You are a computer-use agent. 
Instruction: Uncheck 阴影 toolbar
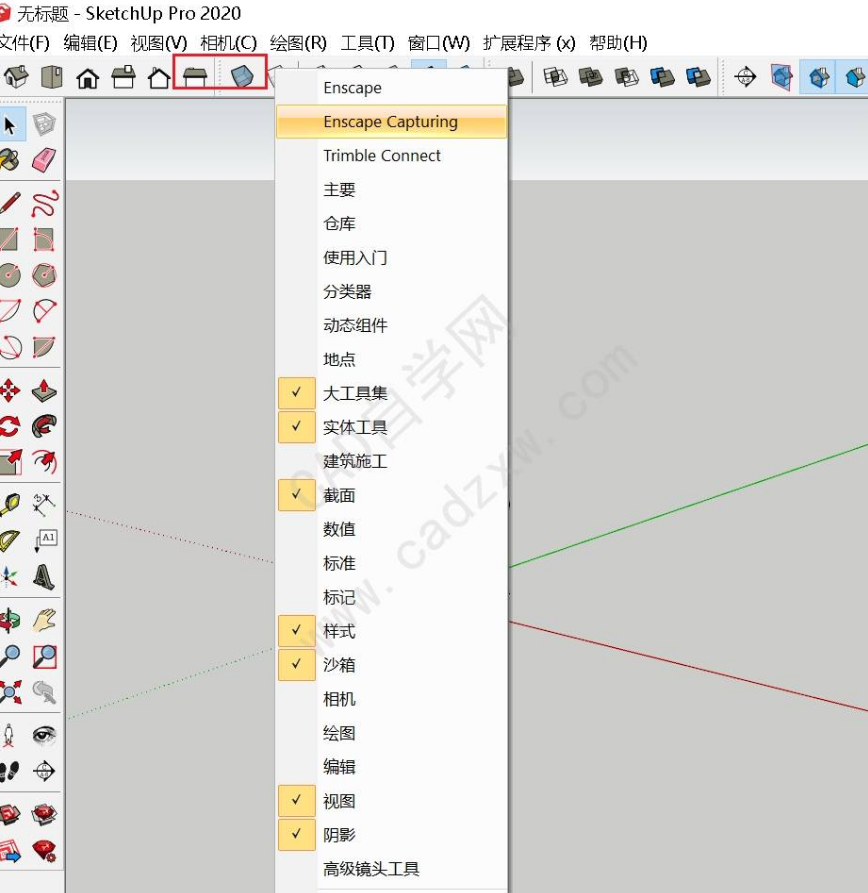391,834
